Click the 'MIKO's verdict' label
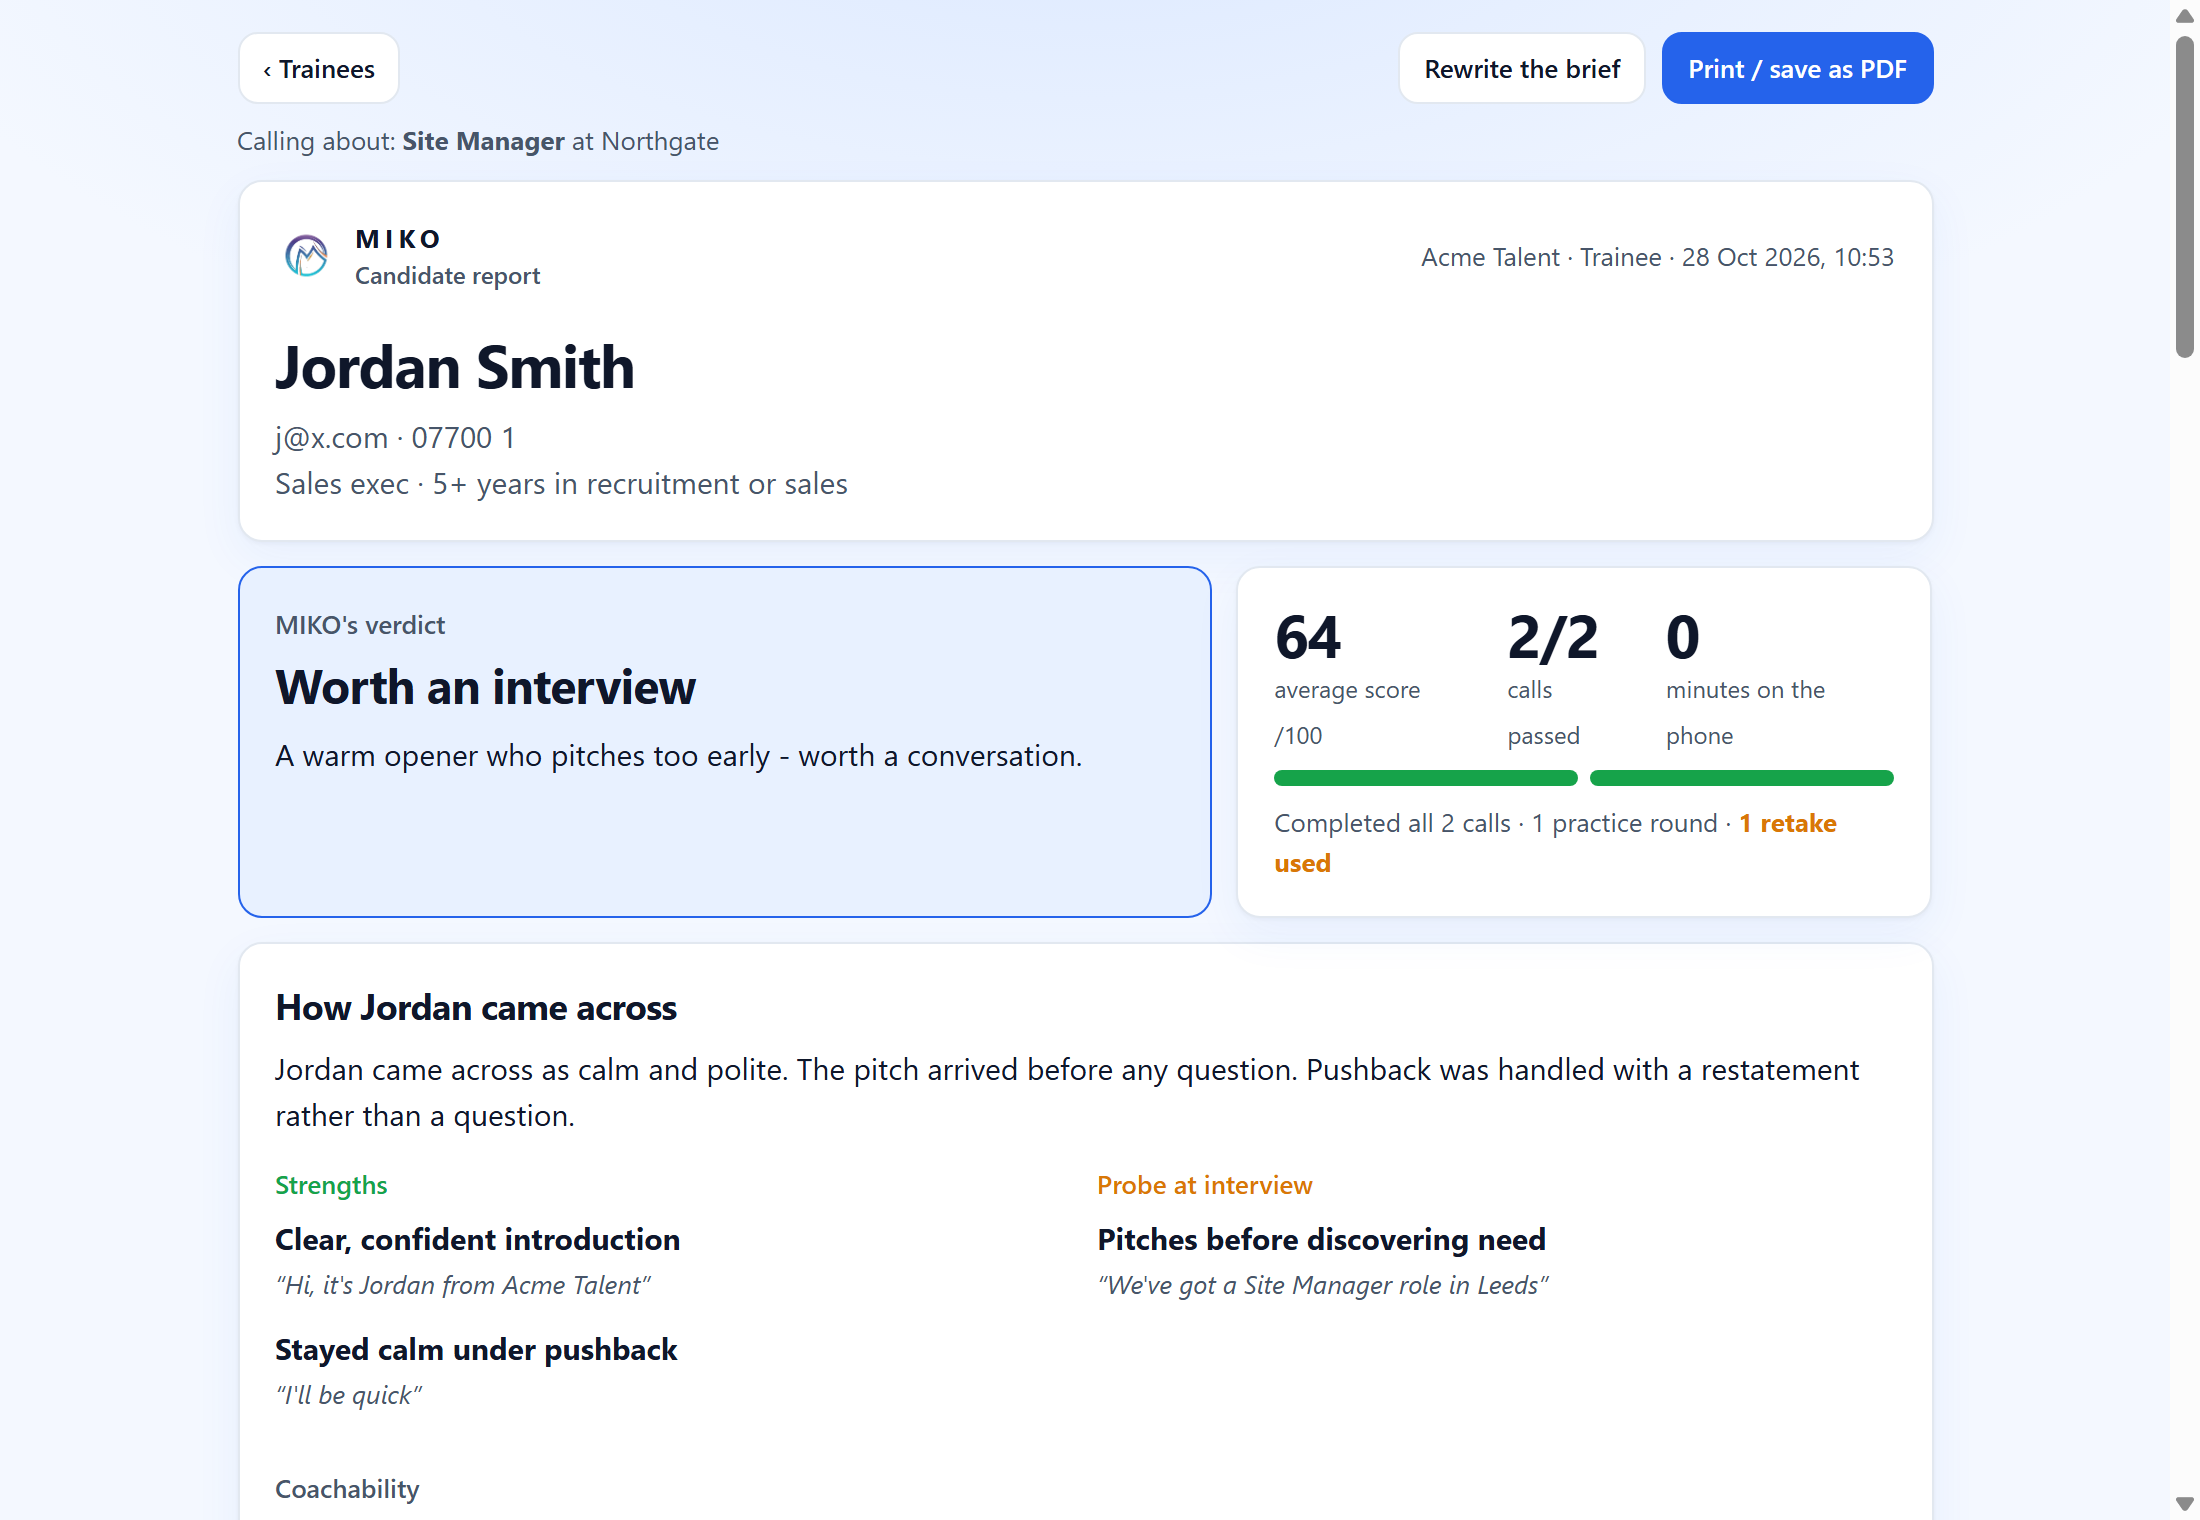The image size is (2200, 1520). point(360,625)
